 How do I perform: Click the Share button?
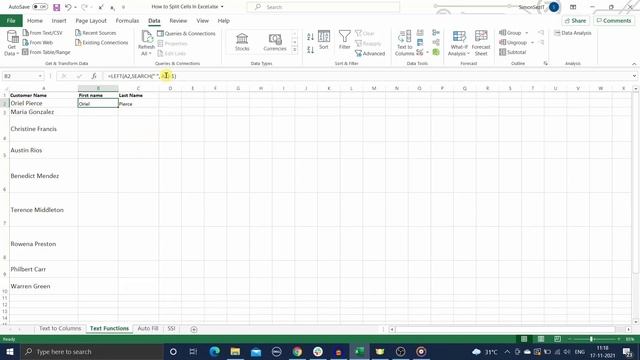point(576,20)
